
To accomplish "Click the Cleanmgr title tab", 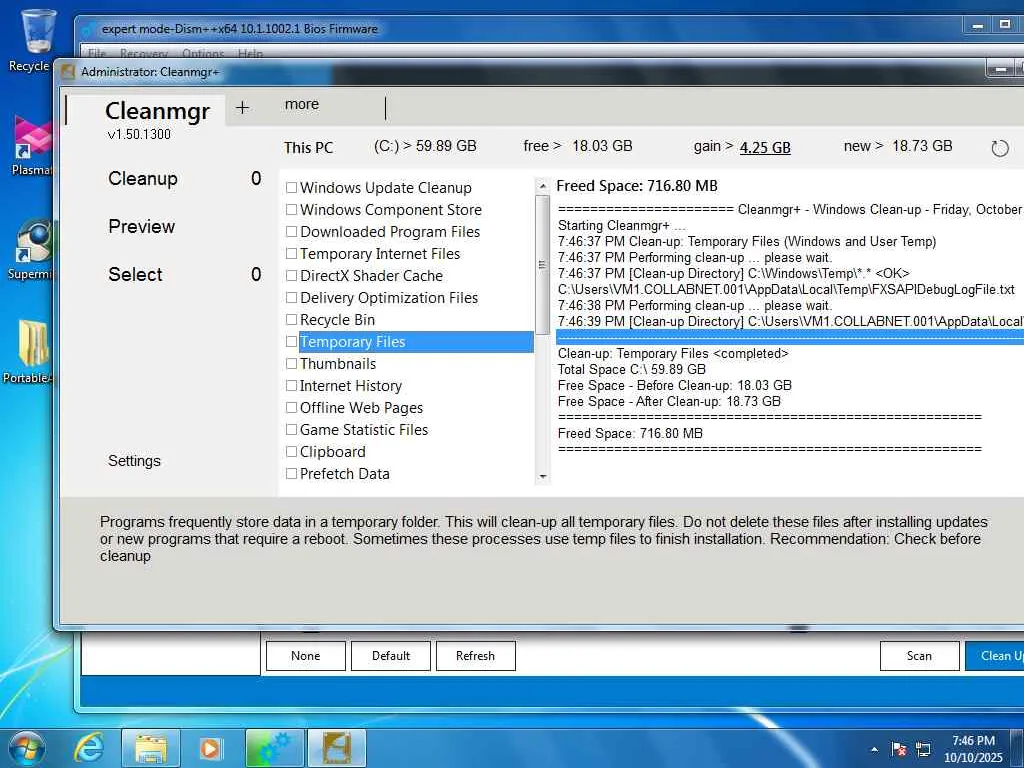I will [x=157, y=111].
